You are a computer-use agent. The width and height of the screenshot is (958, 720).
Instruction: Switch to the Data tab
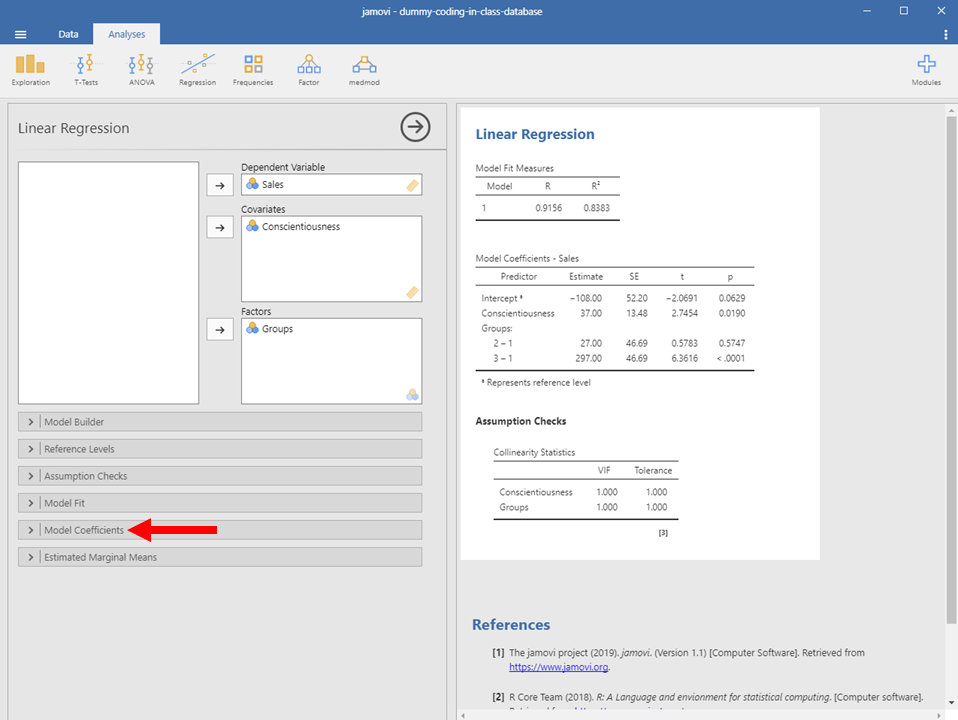[68, 34]
